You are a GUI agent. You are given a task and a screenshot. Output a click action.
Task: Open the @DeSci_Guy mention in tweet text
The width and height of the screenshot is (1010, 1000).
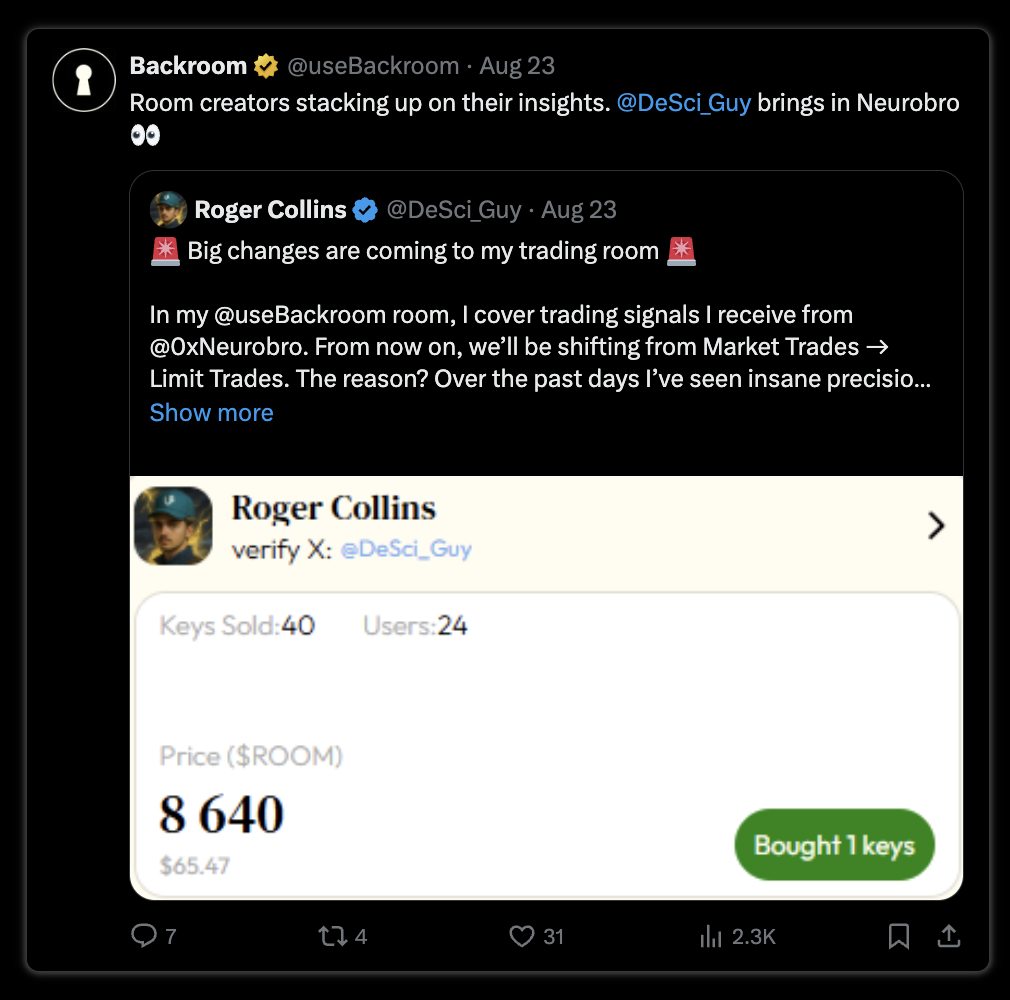pyautogui.click(x=683, y=102)
